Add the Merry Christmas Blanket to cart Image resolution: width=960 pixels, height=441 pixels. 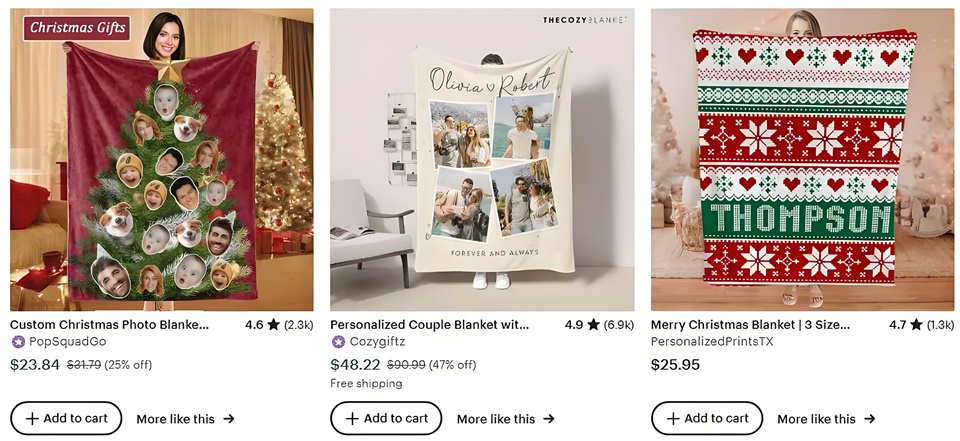[x=707, y=418]
